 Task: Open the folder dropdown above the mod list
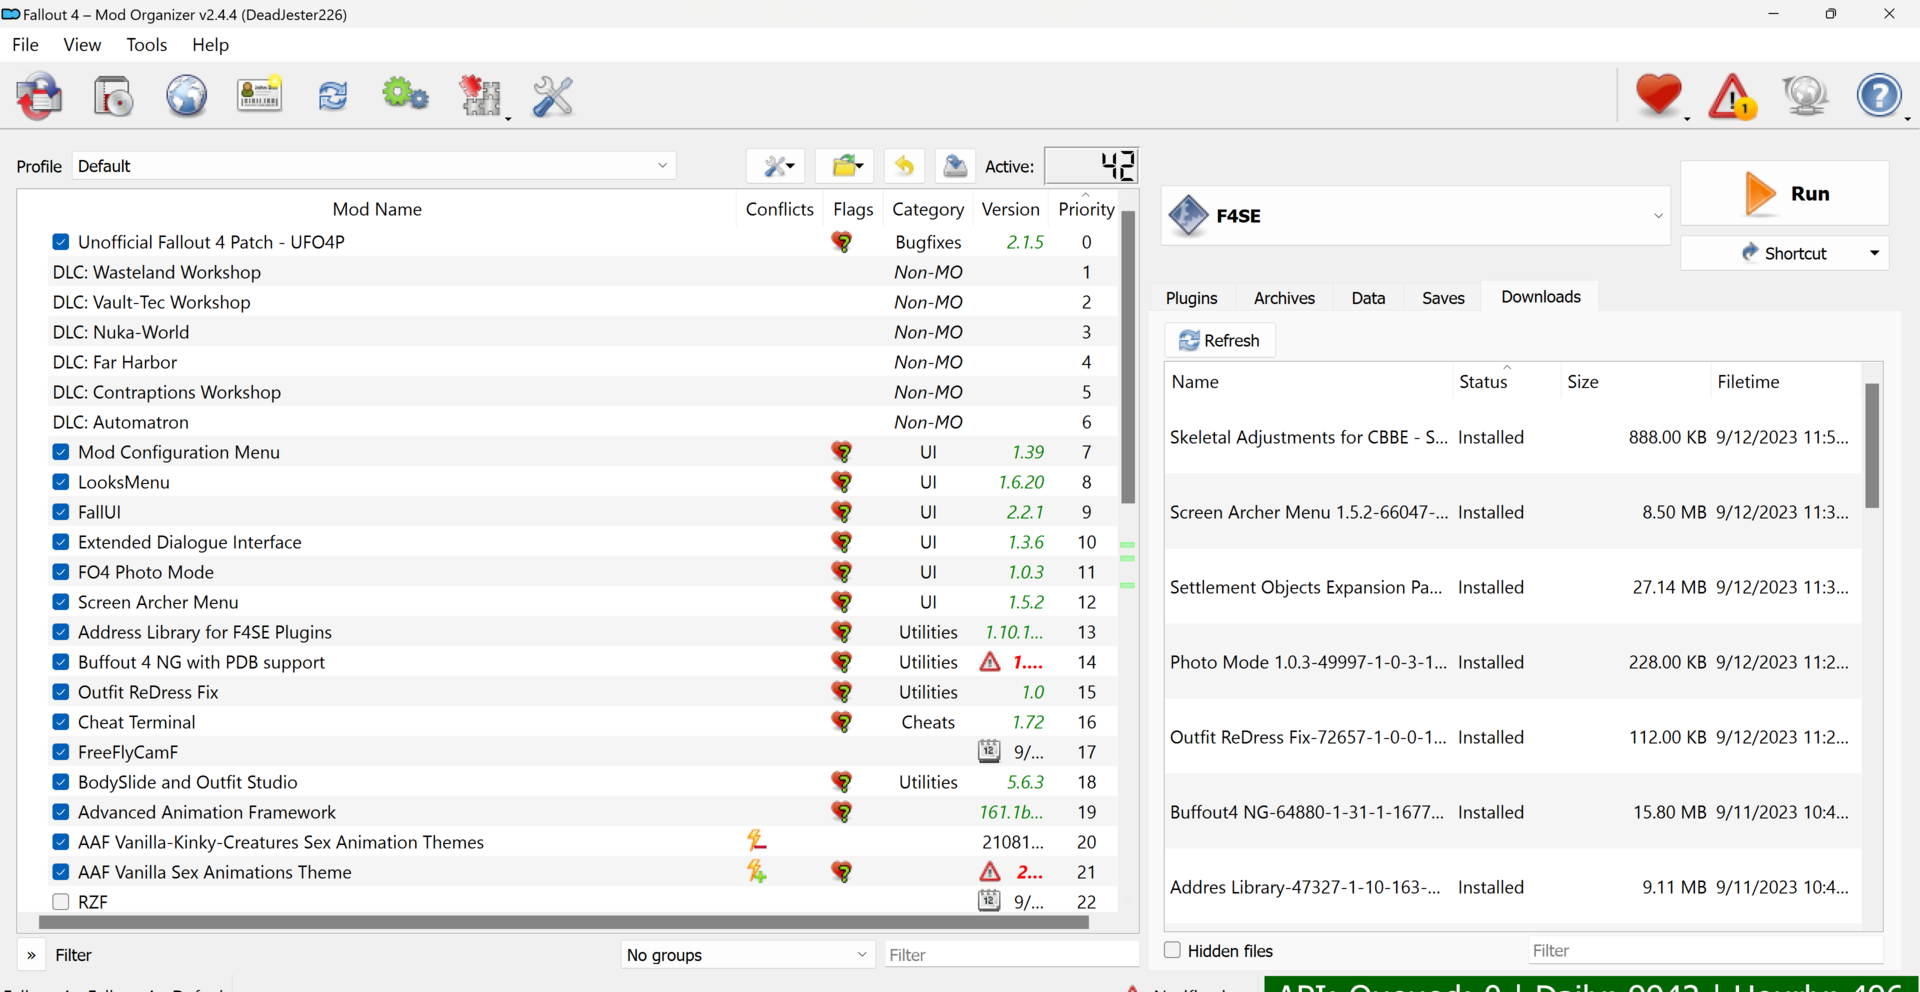tap(845, 166)
